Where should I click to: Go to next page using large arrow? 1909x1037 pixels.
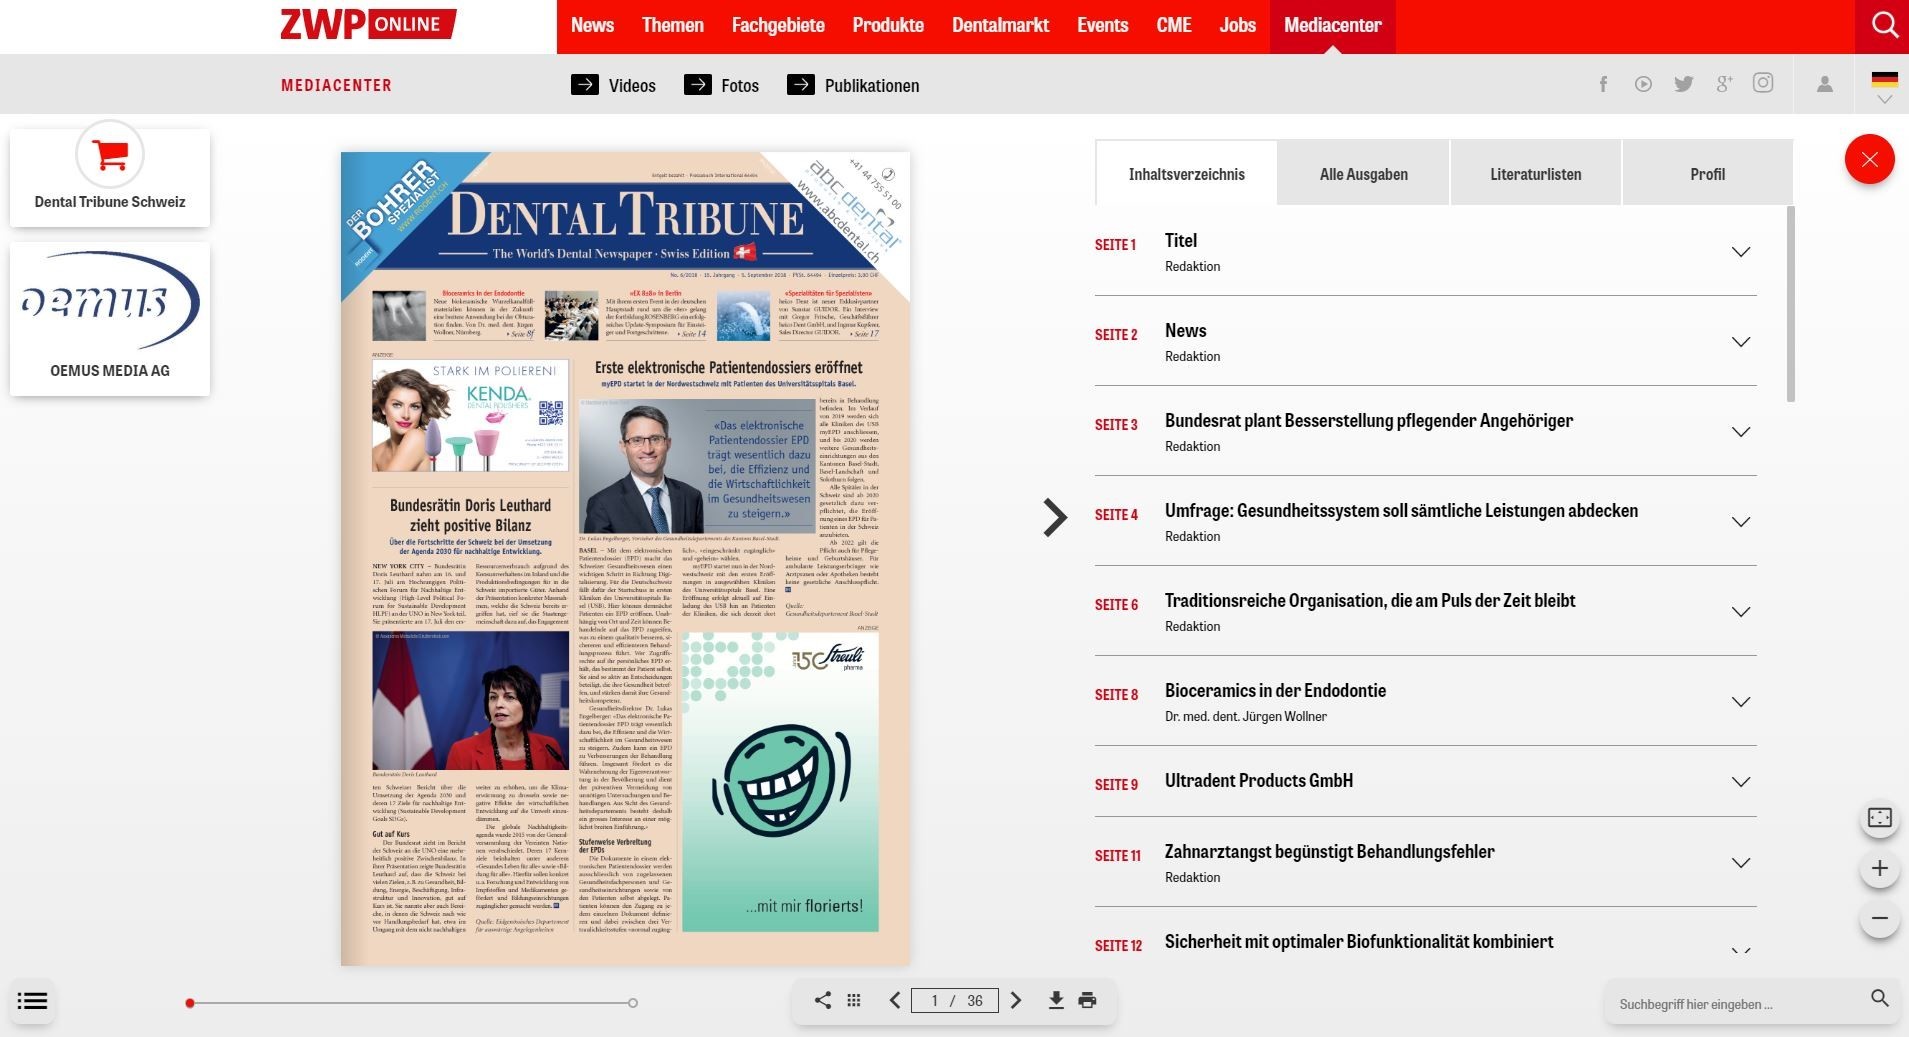tap(1054, 518)
